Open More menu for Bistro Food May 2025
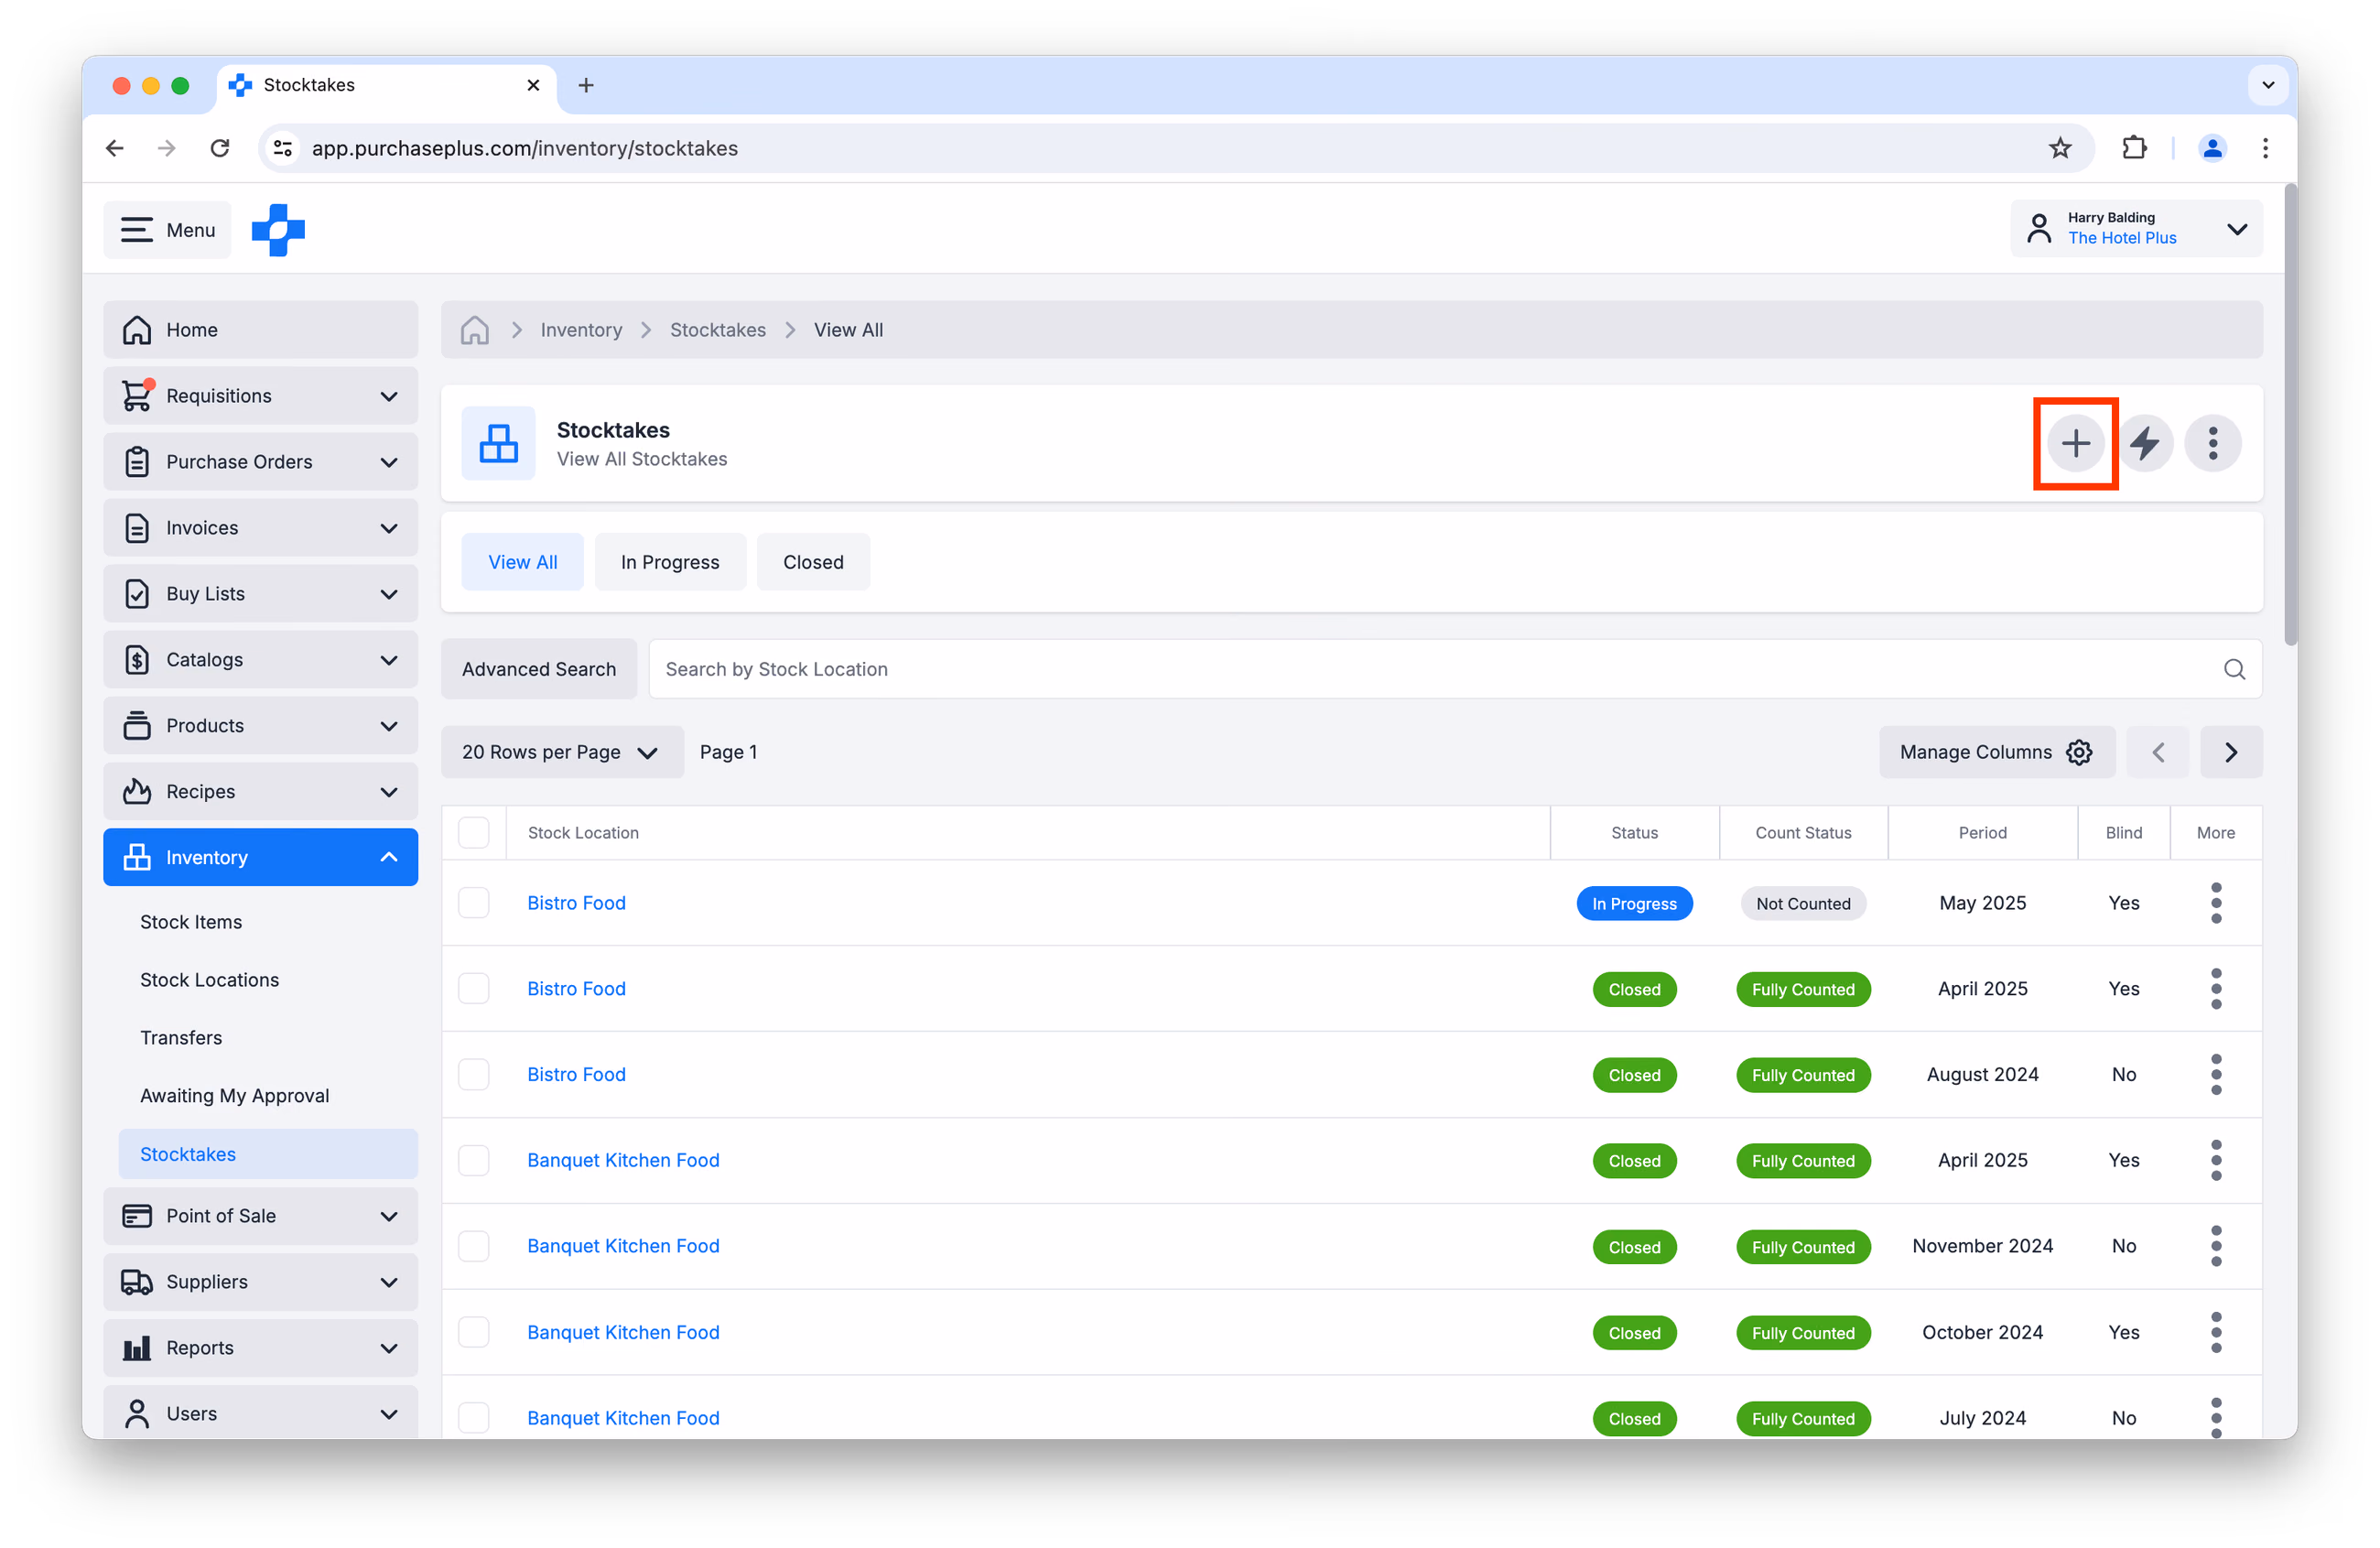The image size is (2380, 1548). pos(2216,903)
